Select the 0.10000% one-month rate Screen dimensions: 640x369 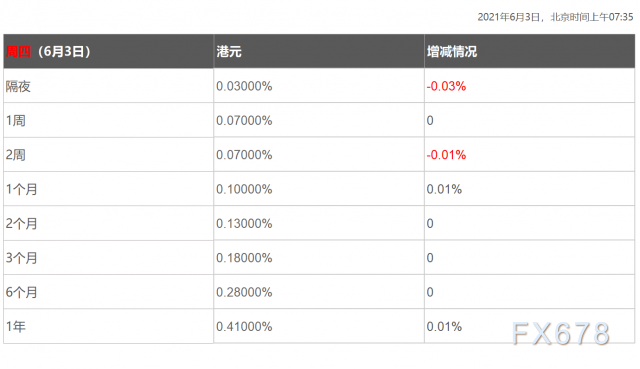[x=244, y=189]
